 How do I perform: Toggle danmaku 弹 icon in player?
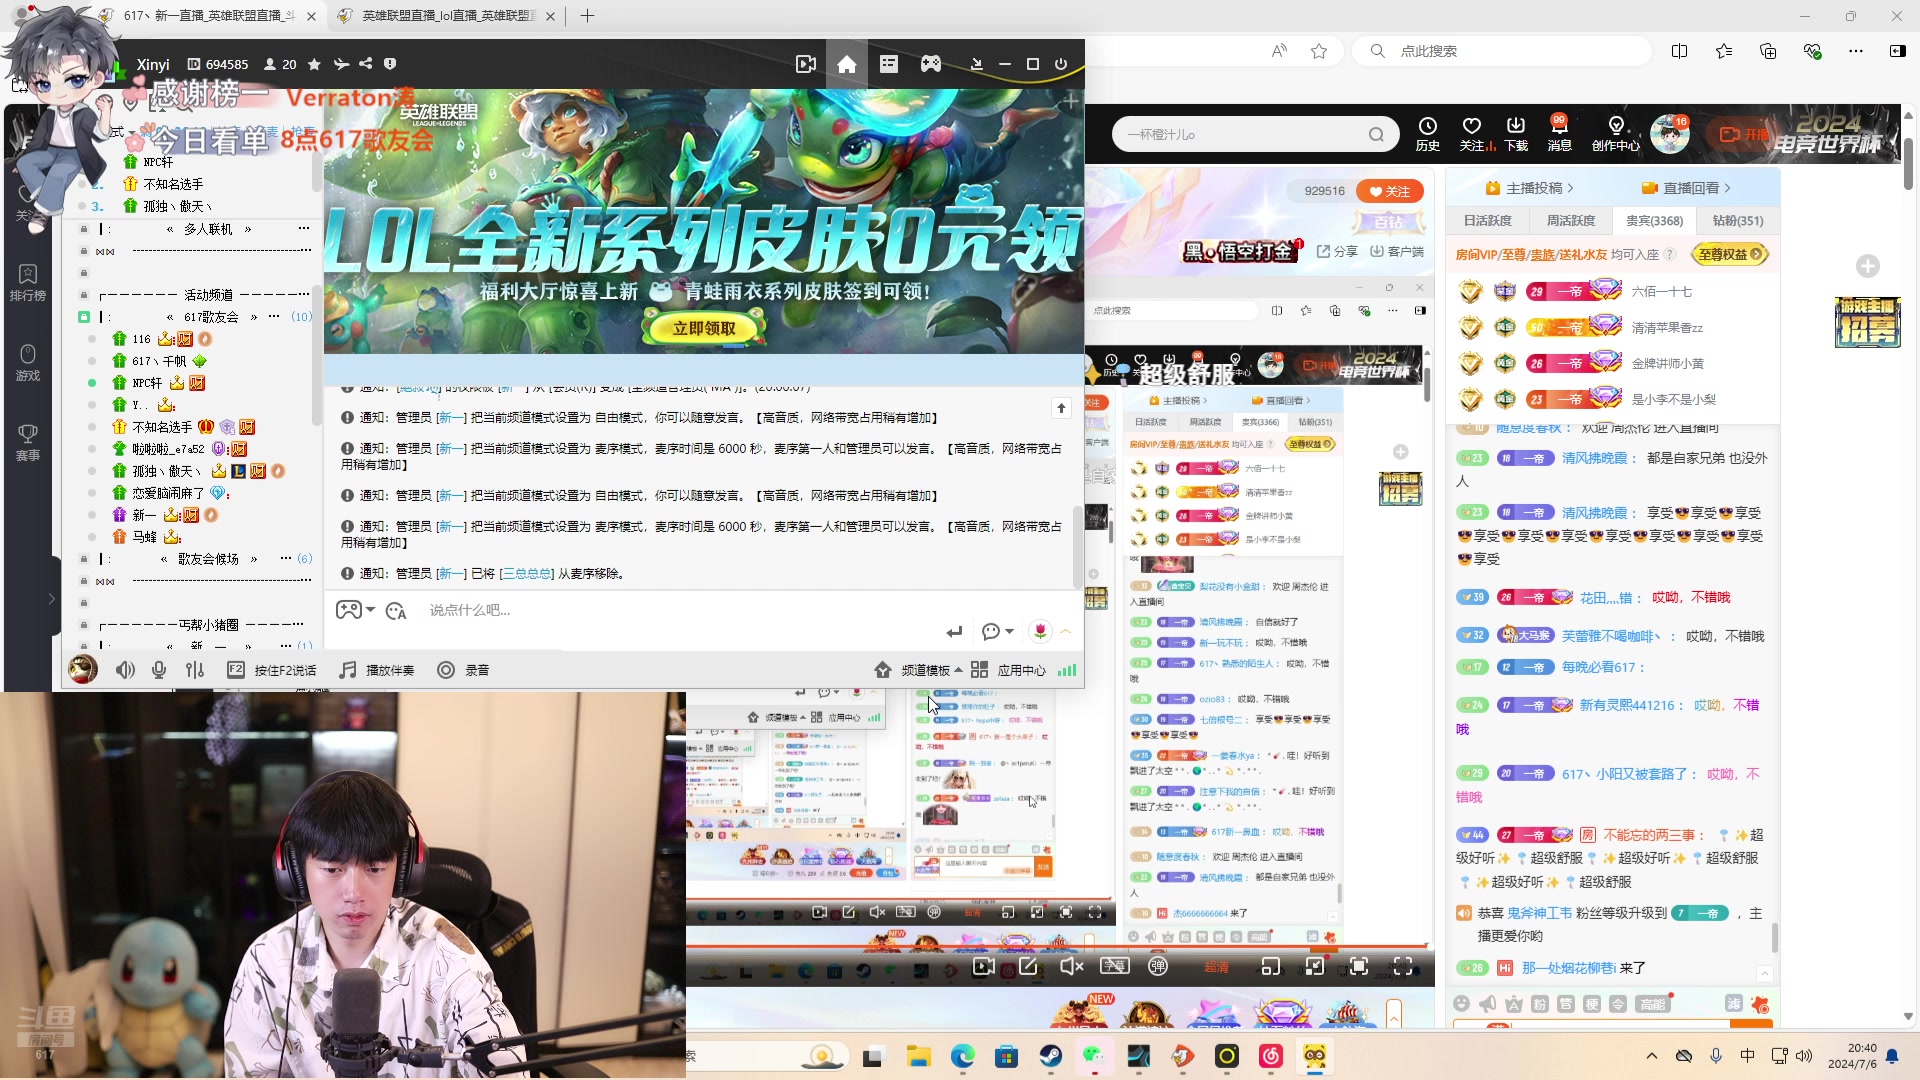tap(1158, 966)
